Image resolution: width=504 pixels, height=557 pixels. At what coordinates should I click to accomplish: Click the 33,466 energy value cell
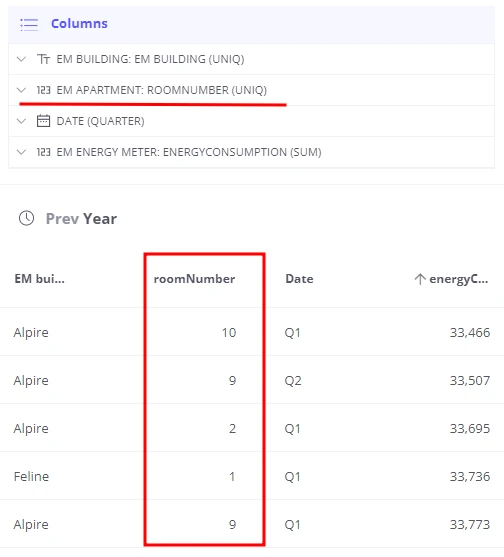(x=470, y=332)
